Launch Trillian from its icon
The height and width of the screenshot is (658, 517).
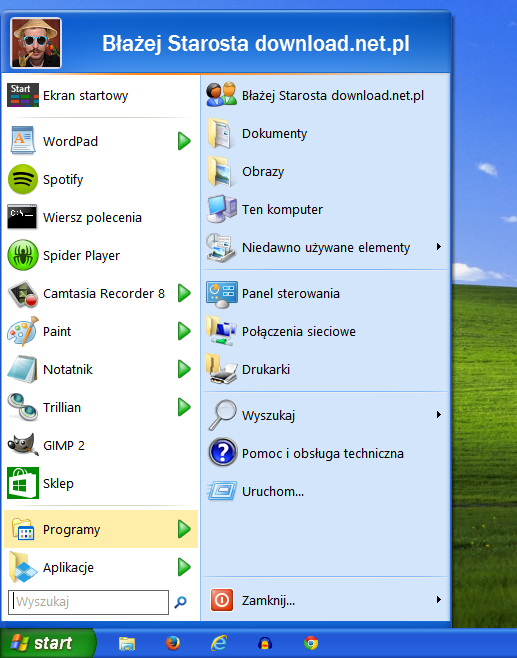click(x=23, y=407)
